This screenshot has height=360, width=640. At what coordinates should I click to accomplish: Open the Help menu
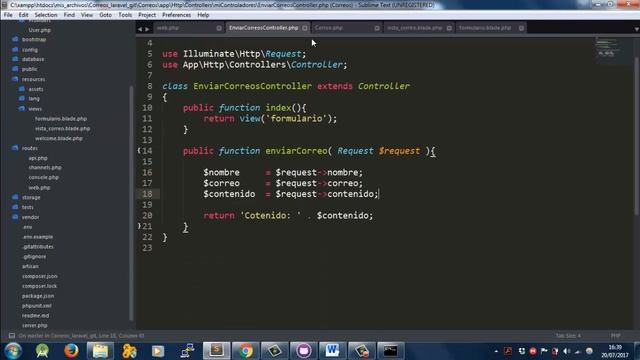[203, 15]
